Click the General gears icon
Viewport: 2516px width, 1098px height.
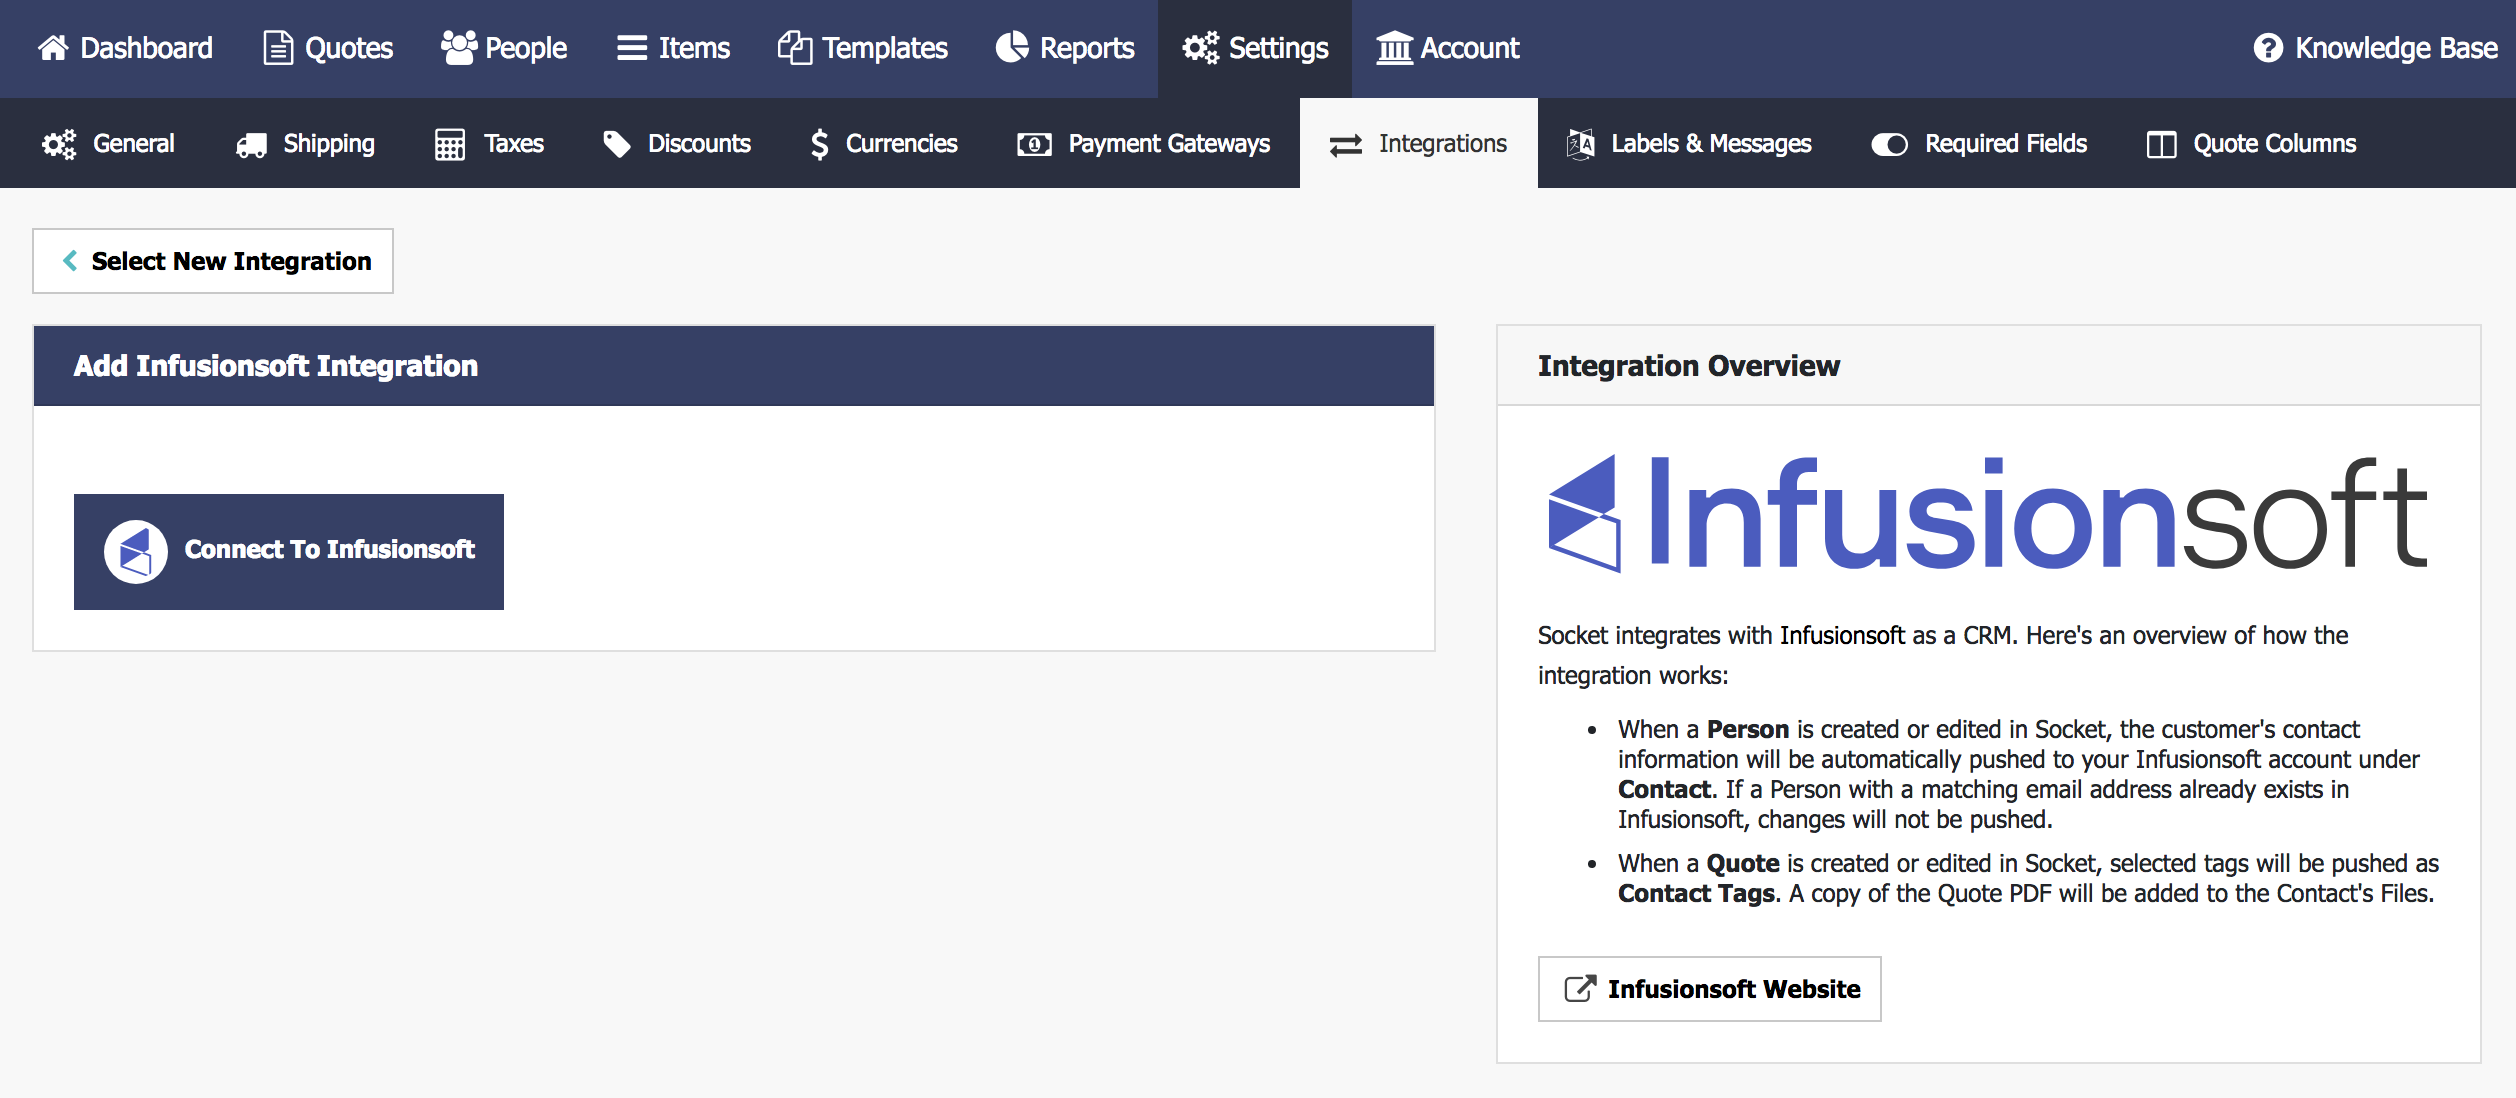59,144
